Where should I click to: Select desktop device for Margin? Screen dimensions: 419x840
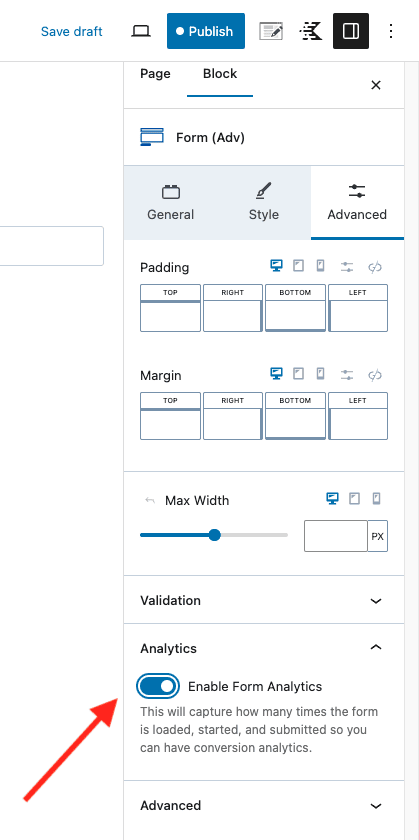pos(276,374)
